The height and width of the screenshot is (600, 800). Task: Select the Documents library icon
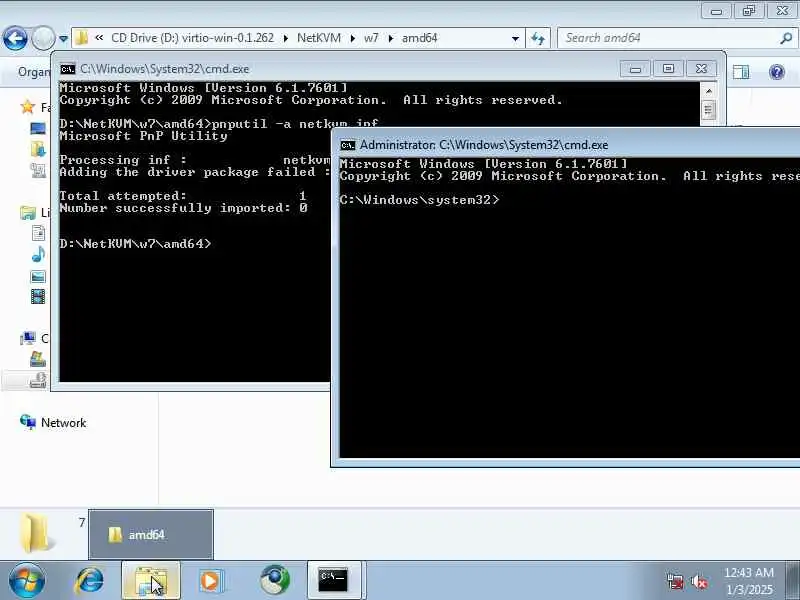pos(38,233)
